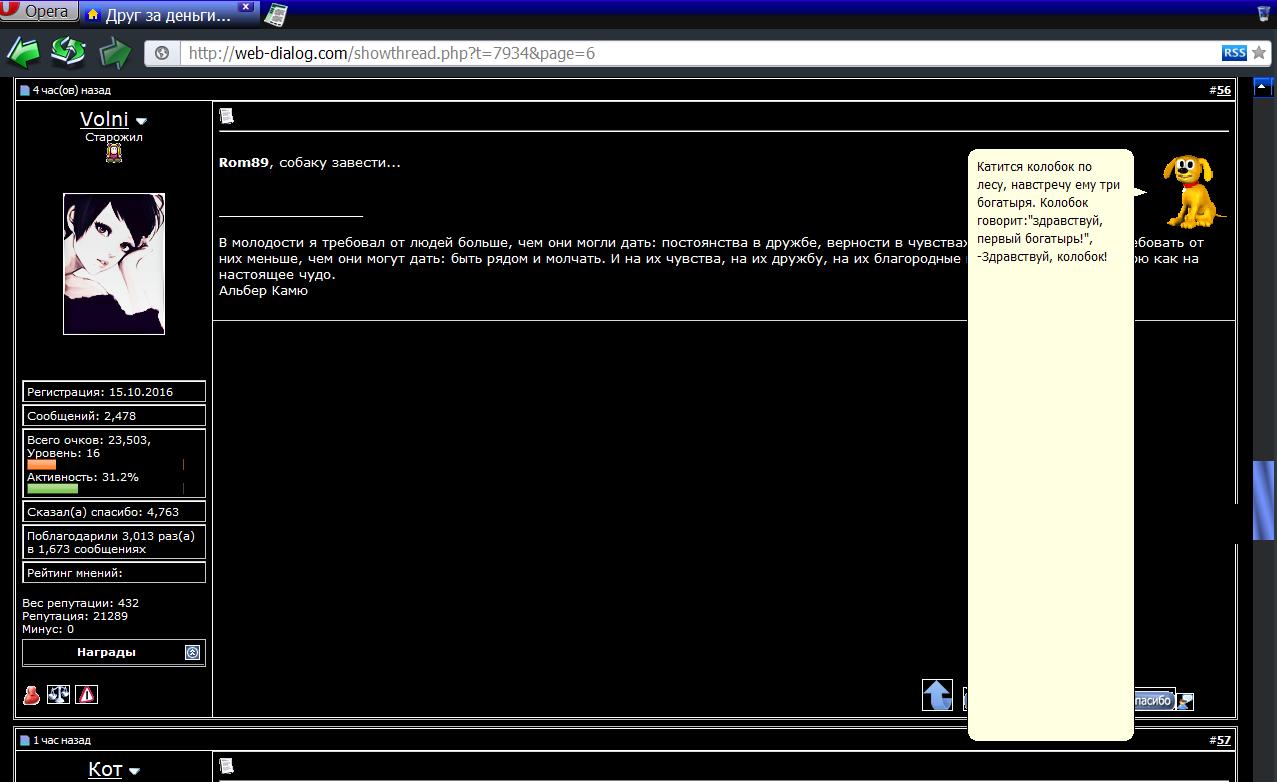Reload the page with the refresh icon
This screenshot has height=782, width=1277.
point(68,51)
